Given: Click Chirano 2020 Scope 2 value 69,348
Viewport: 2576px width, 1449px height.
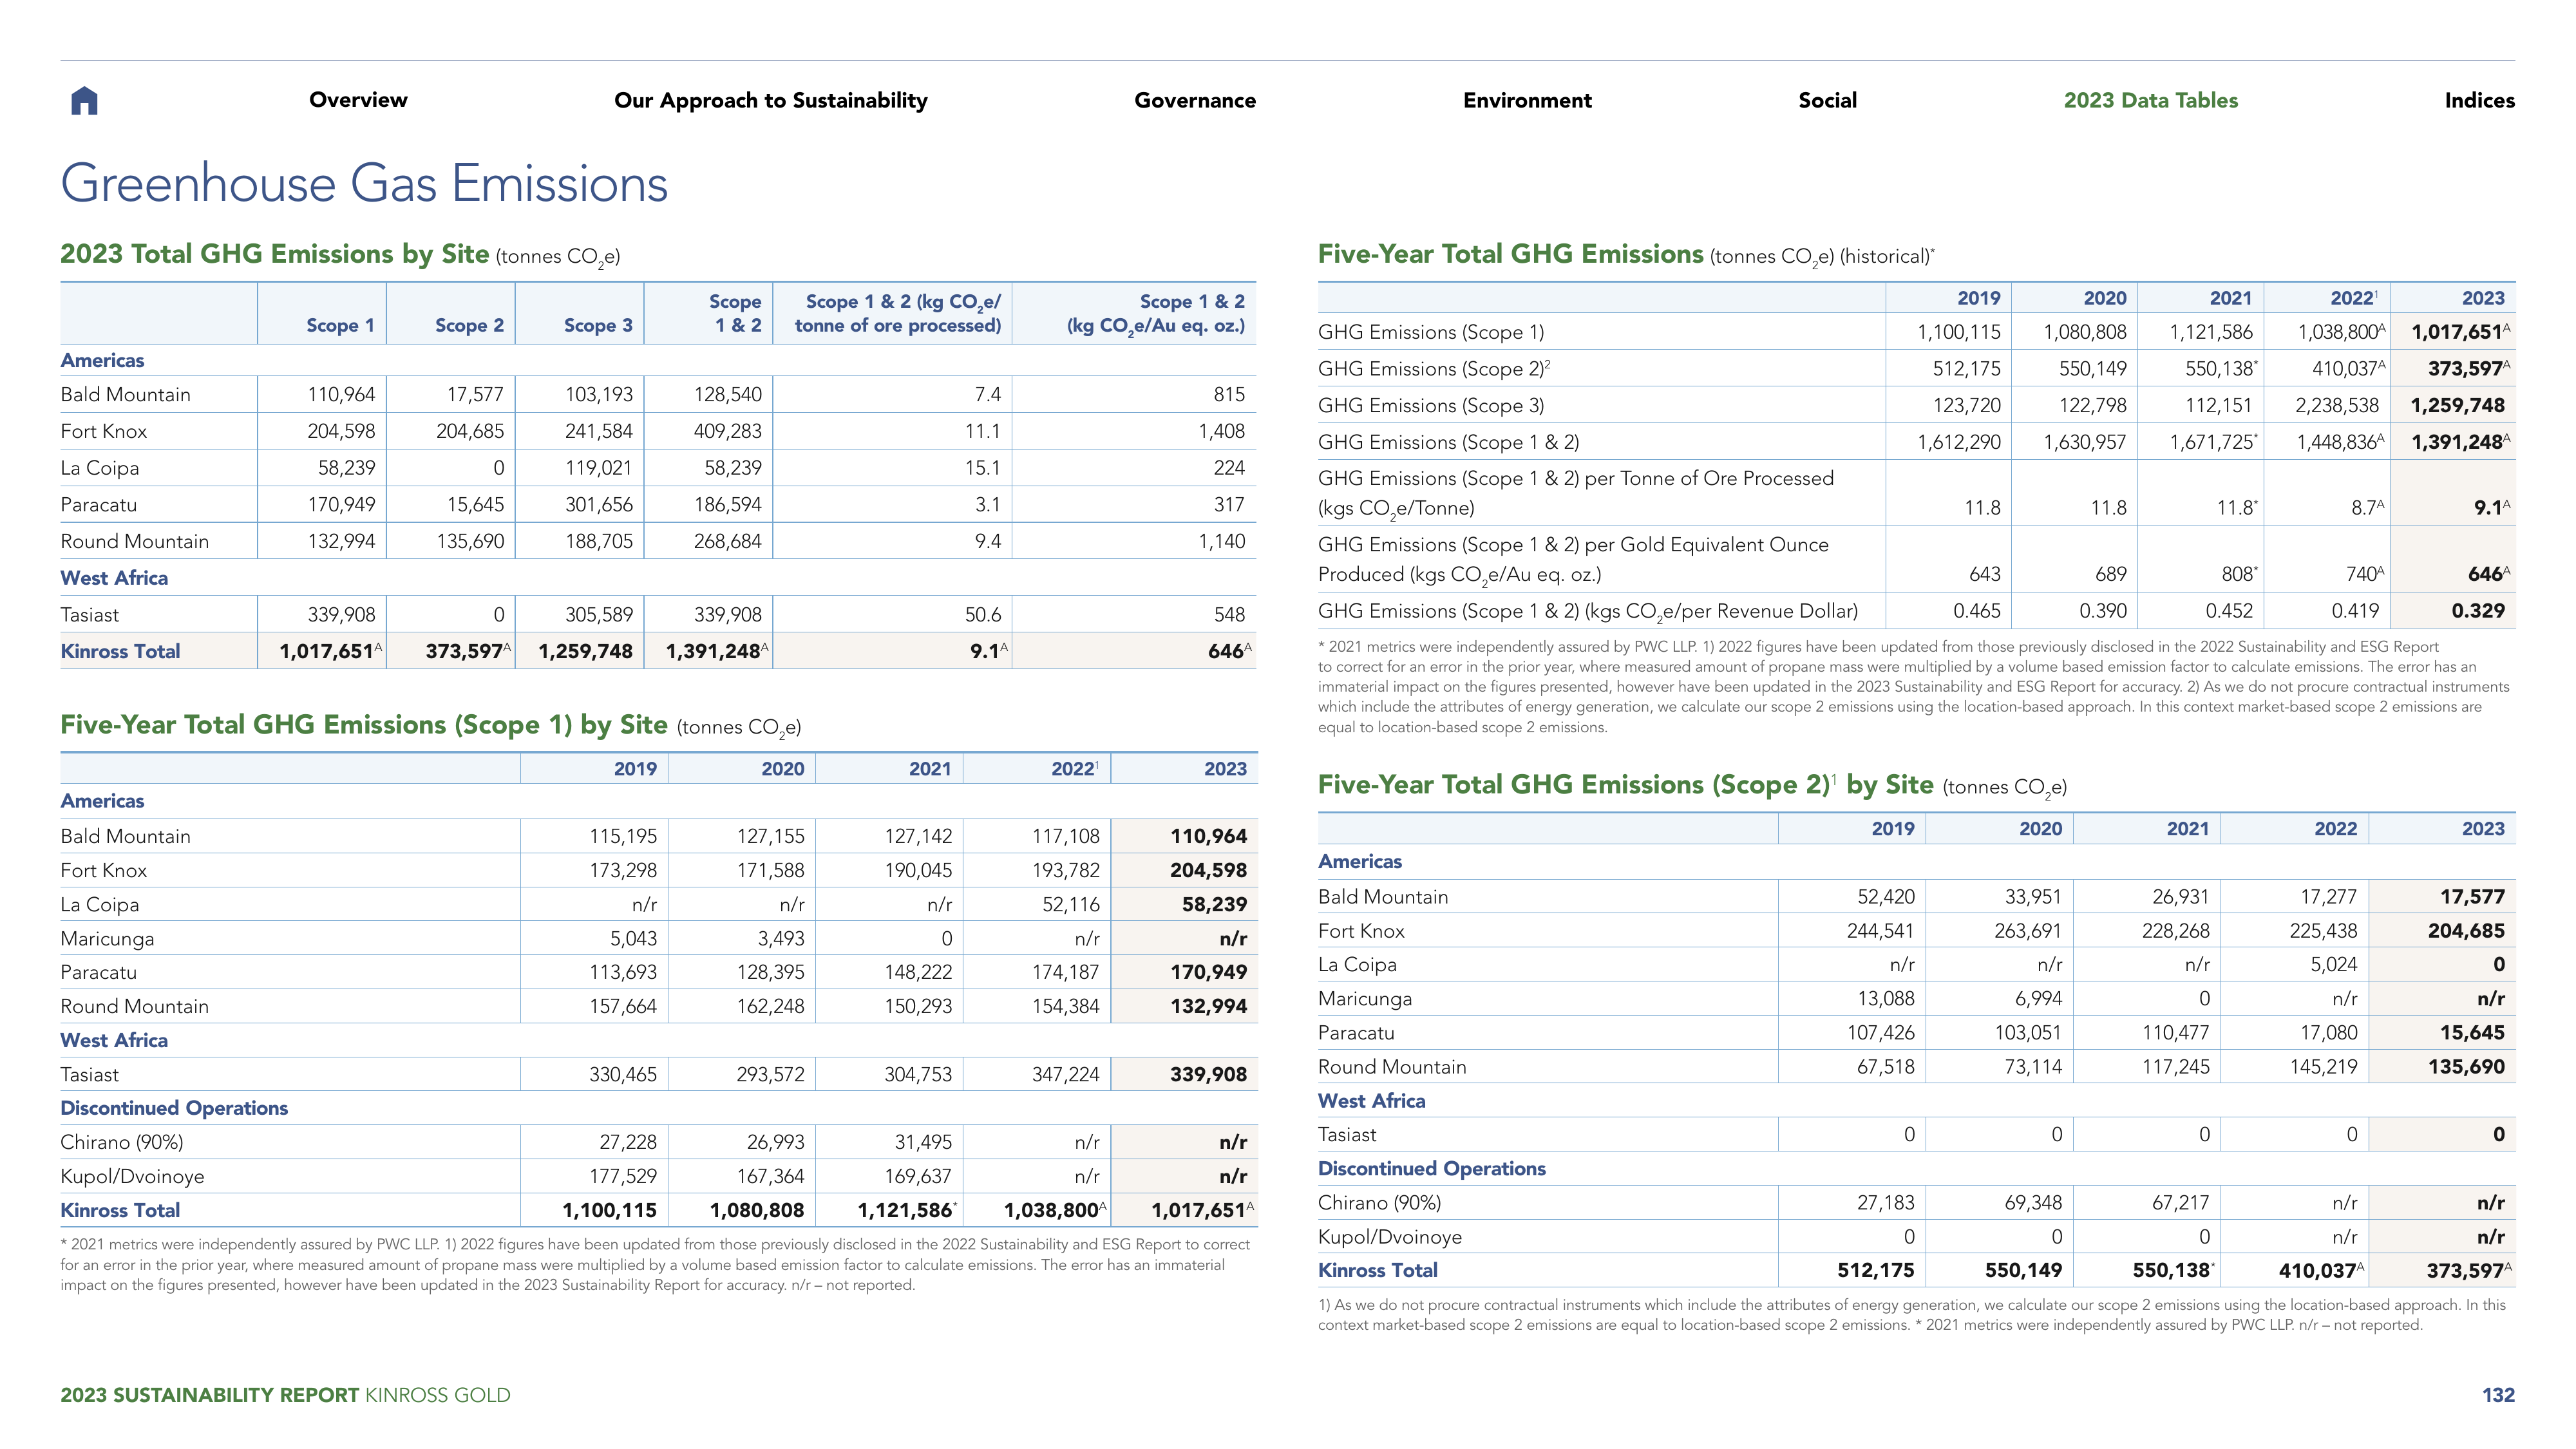Looking at the screenshot, I should click(x=2032, y=1203).
